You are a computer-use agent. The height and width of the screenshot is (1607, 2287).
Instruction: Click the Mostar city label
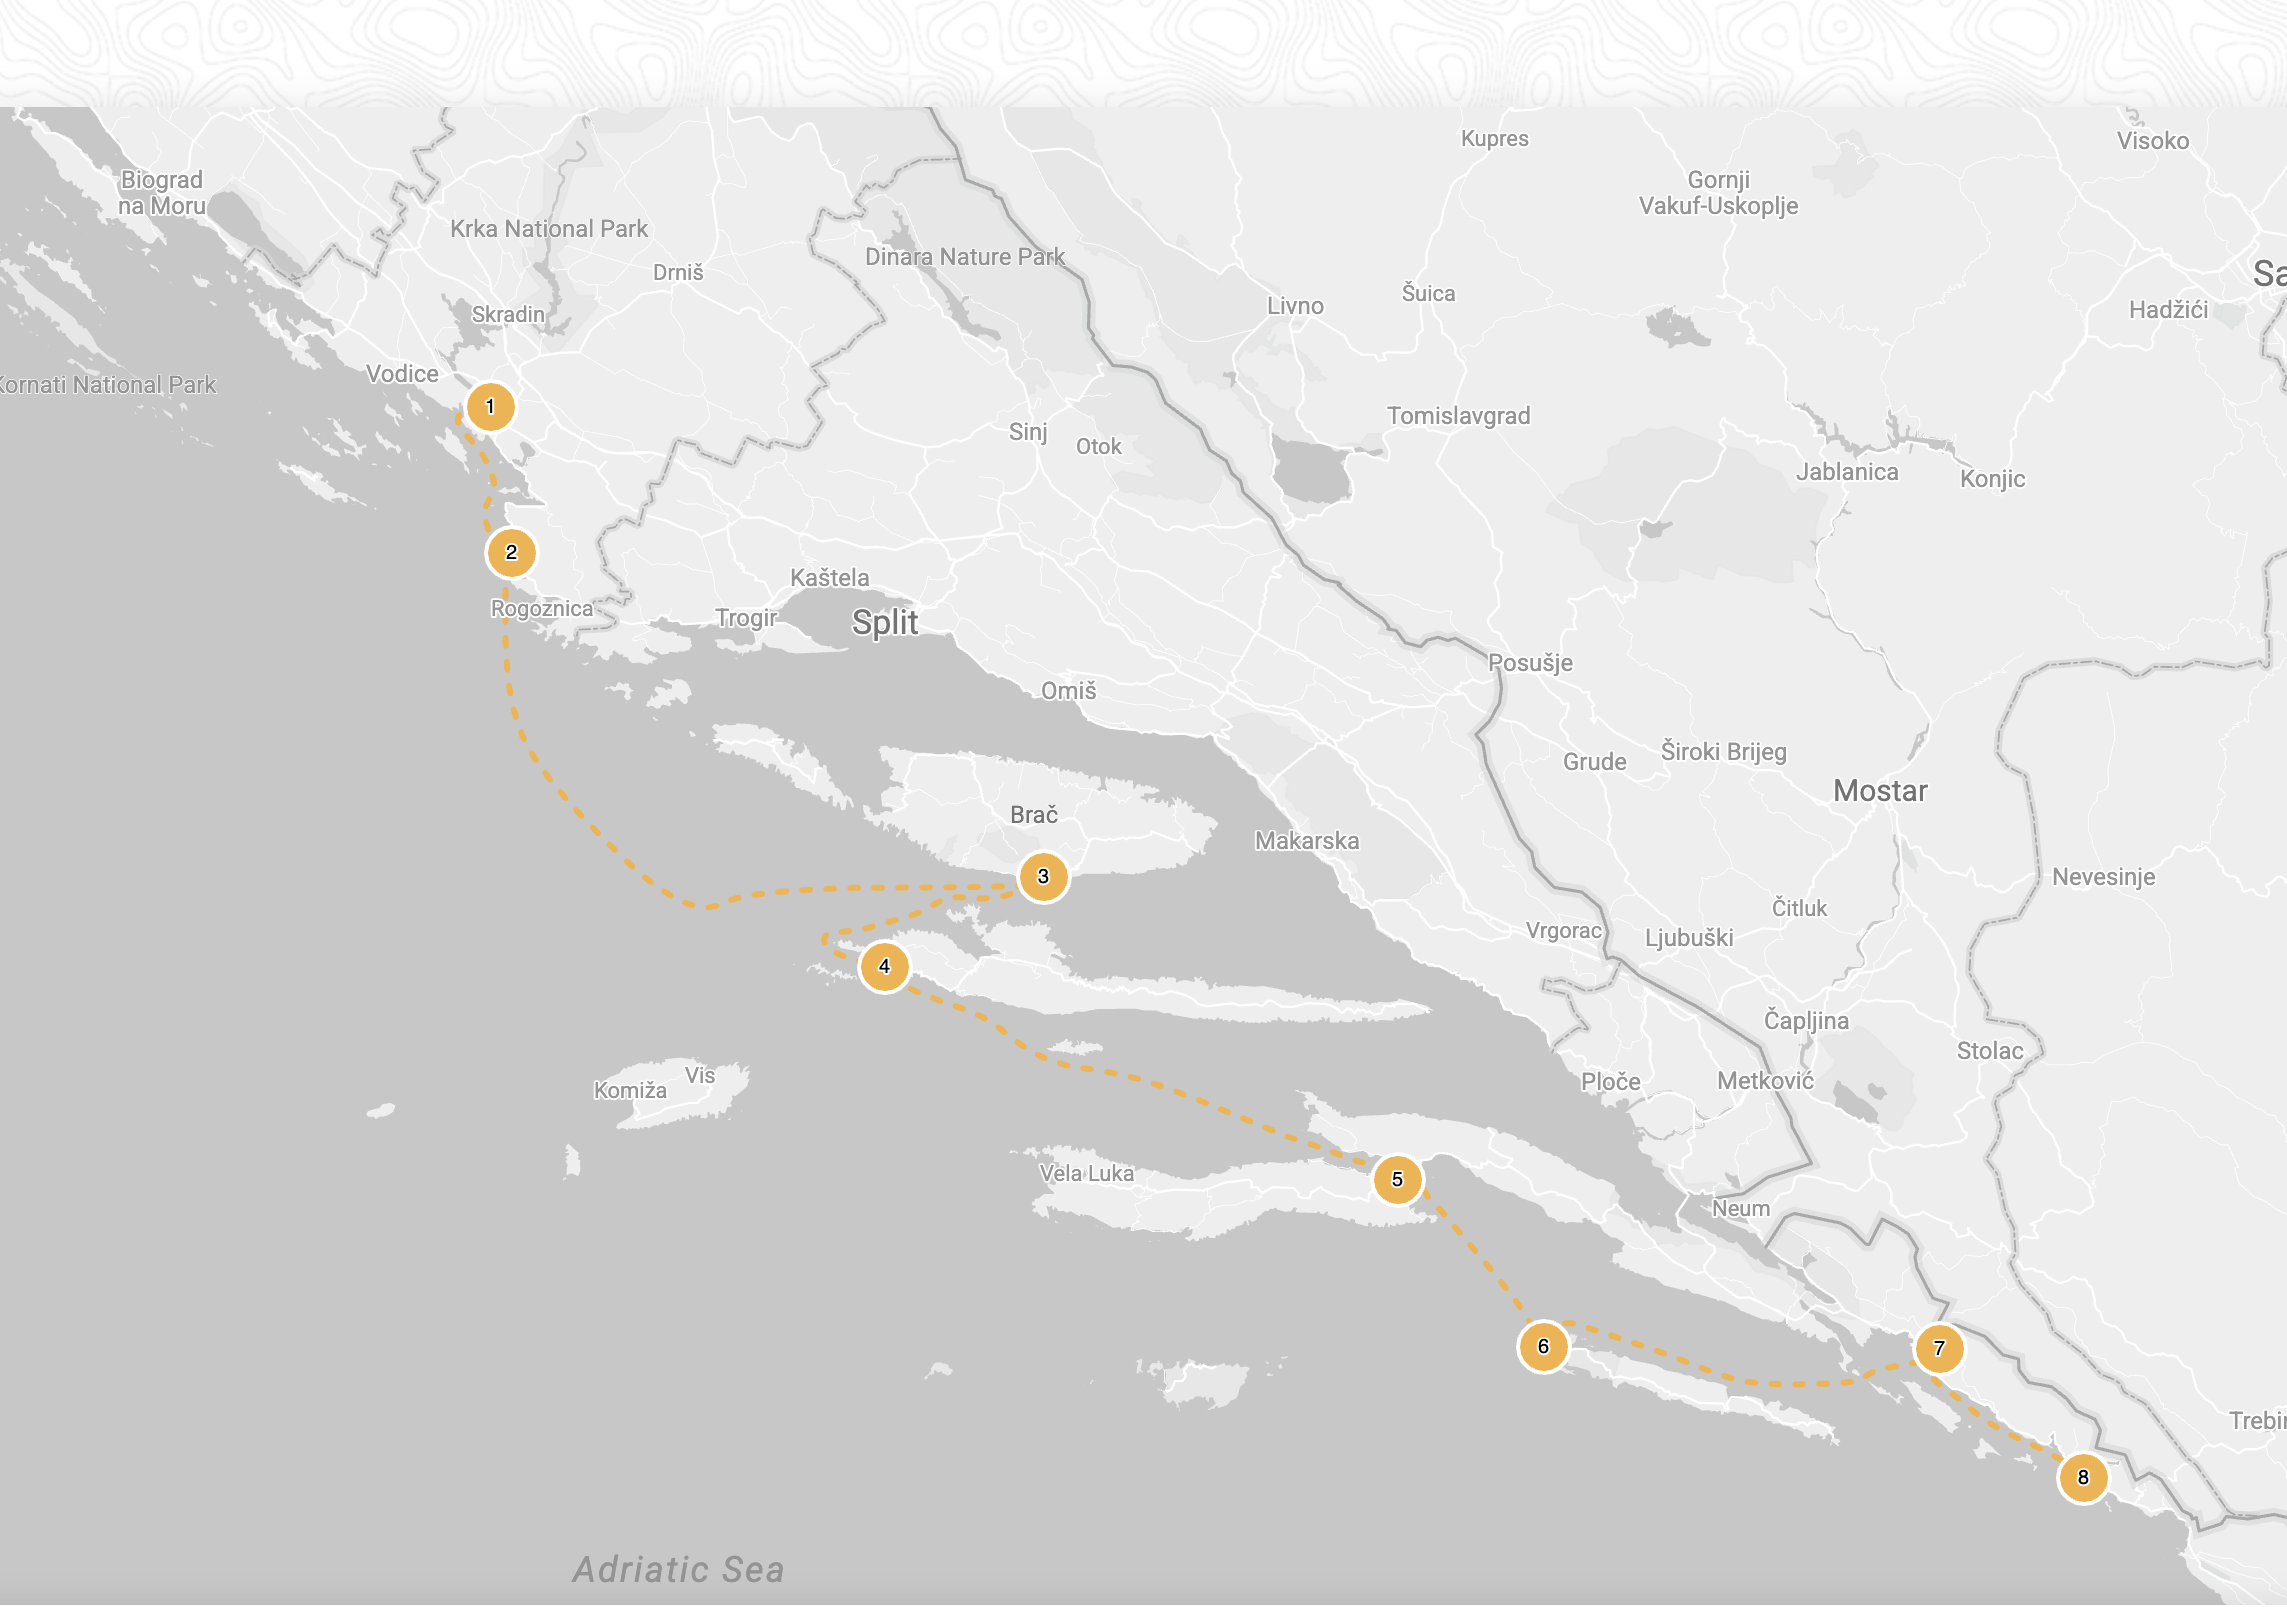1880,791
